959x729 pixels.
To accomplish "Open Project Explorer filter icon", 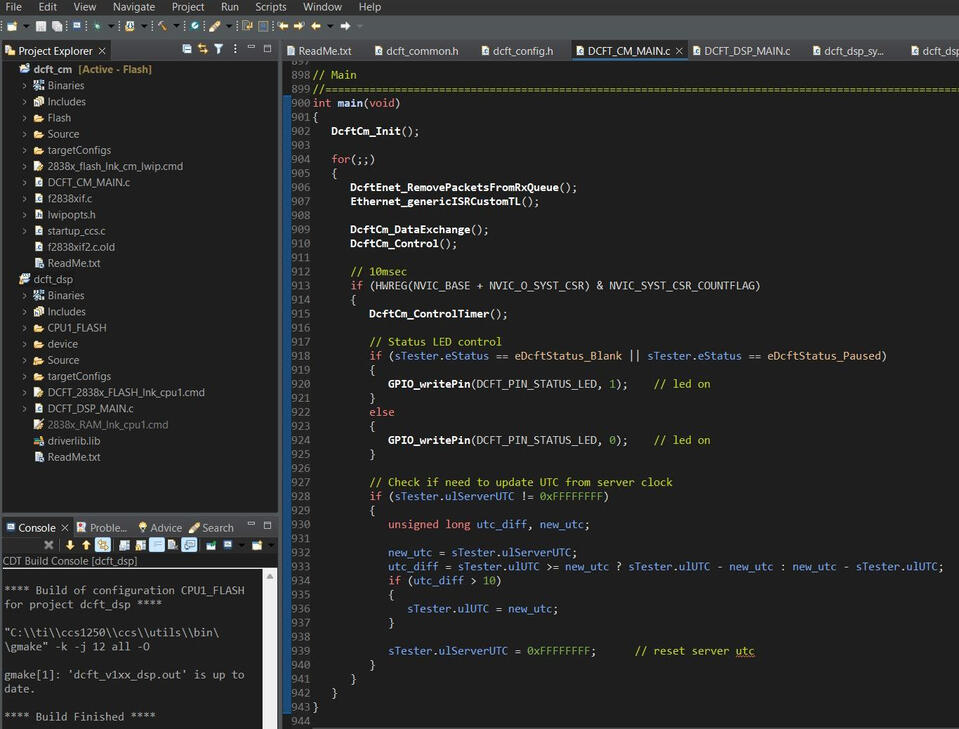I will [x=218, y=49].
